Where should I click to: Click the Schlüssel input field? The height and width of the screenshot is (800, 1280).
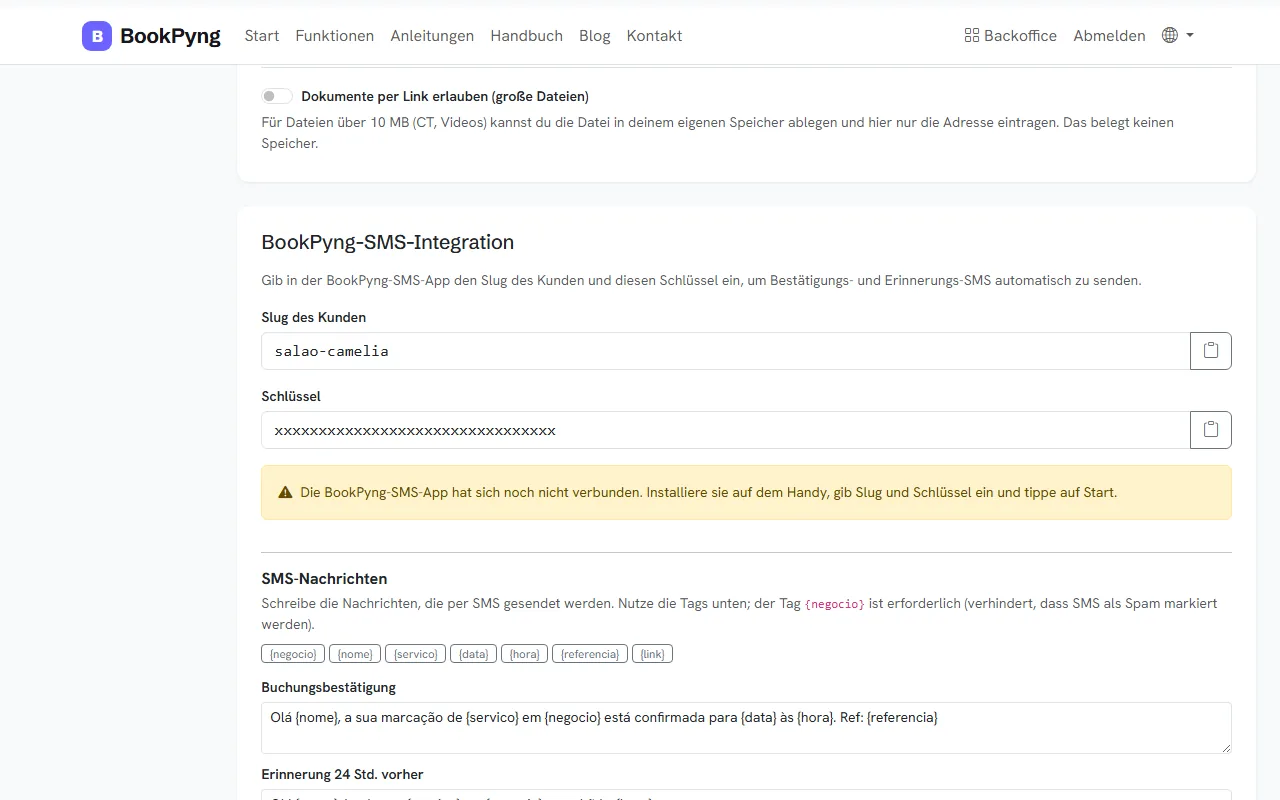pyautogui.click(x=725, y=430)
